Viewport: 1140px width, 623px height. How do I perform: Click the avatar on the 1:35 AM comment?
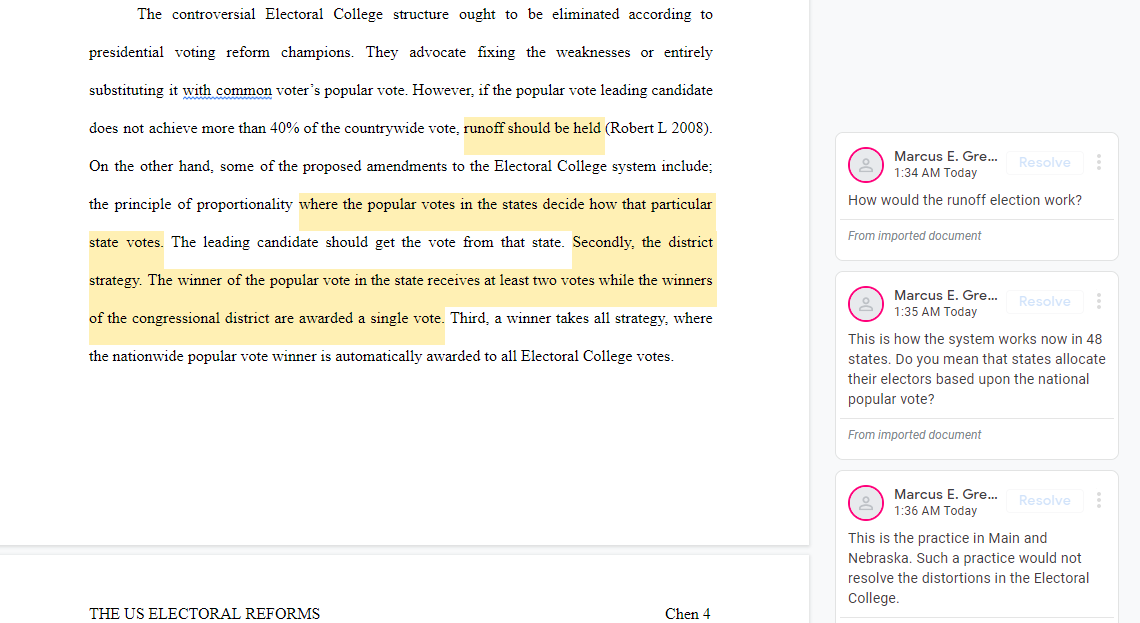(x=866, y=304)
